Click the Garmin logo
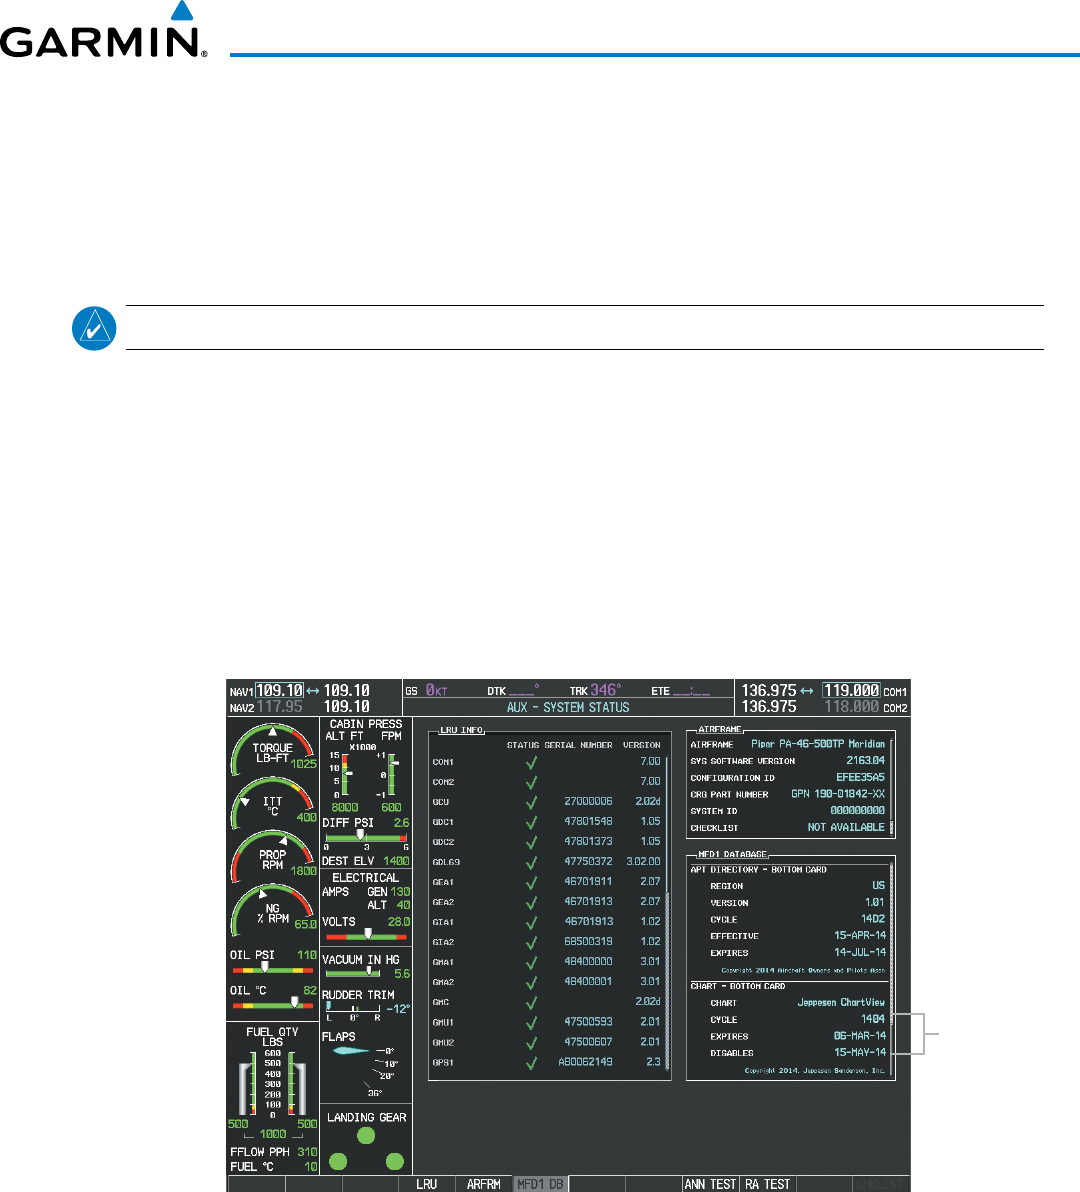Image resolution: width=1080 pixels, height=1192 pixels. pos(103,30)
